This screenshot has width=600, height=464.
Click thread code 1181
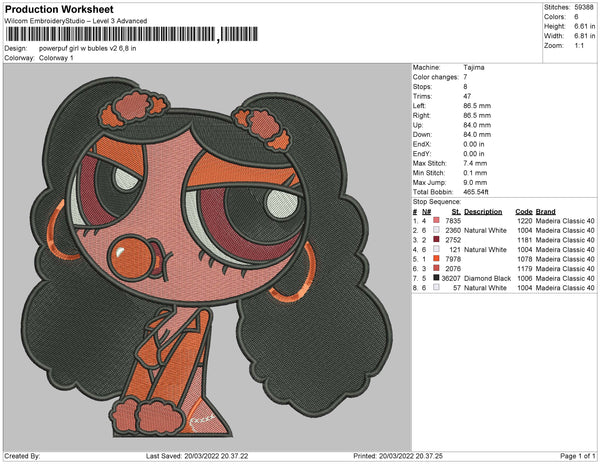[x=525, y=240]
